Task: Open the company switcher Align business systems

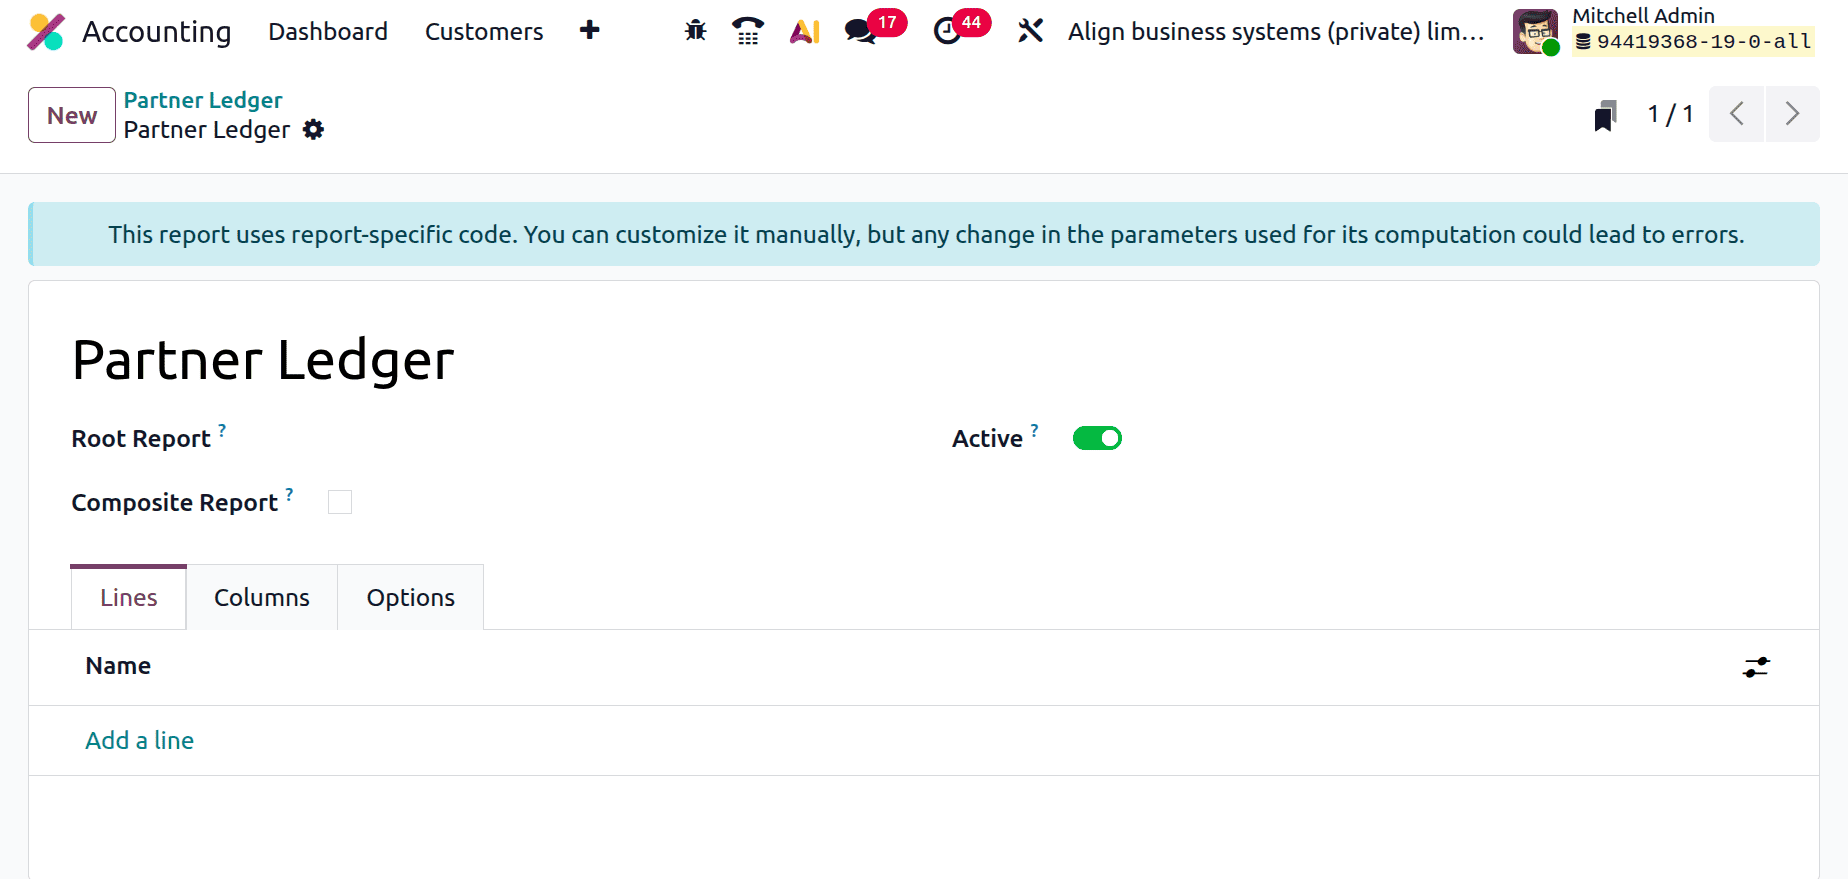Action: (1276, 32)
